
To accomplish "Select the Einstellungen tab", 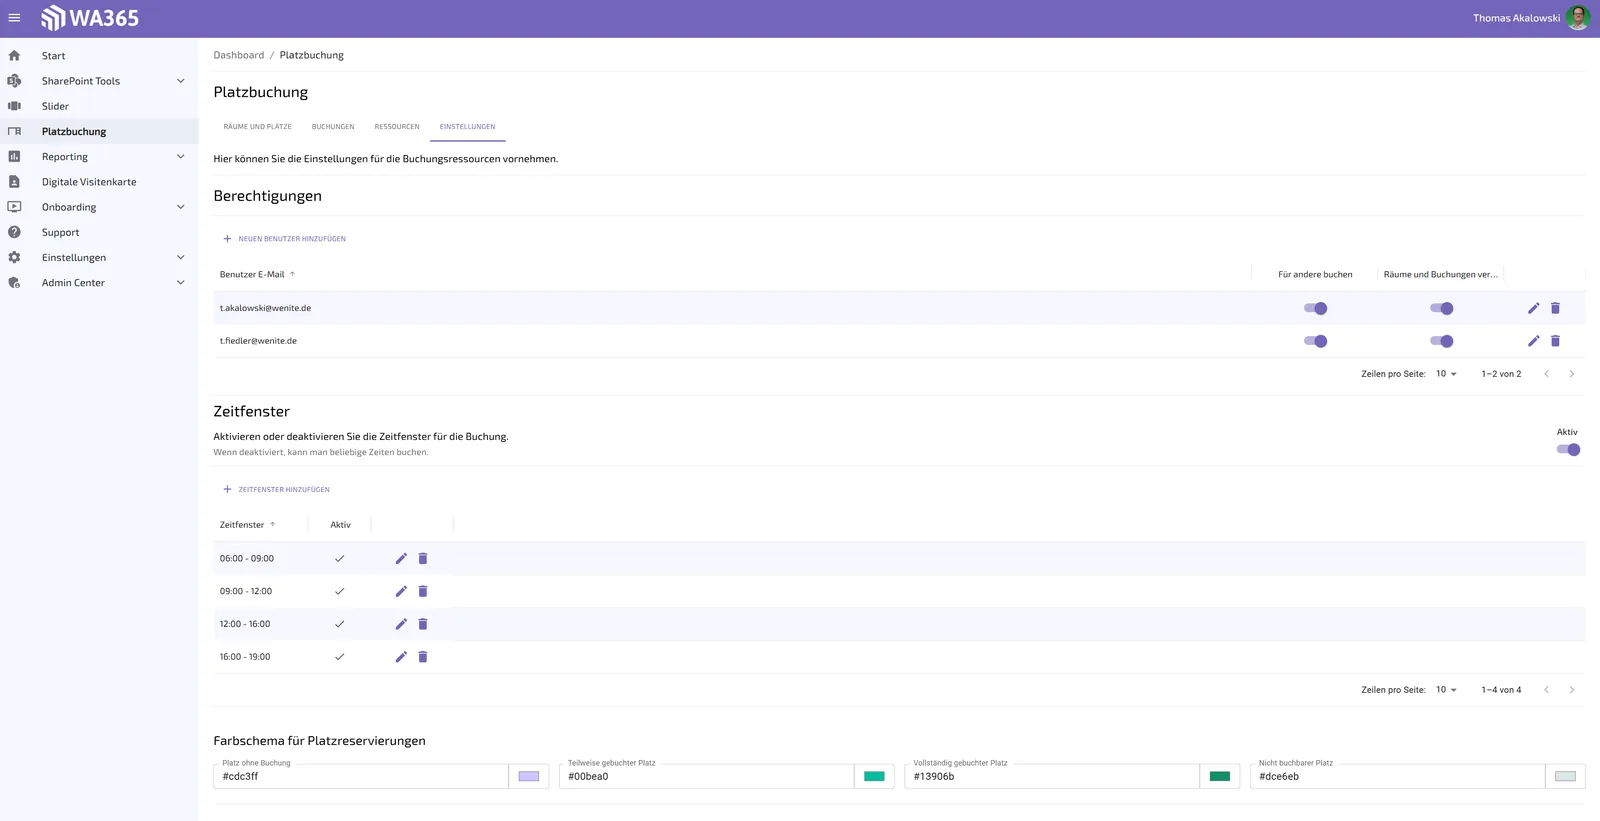I will tap(467, 127).
